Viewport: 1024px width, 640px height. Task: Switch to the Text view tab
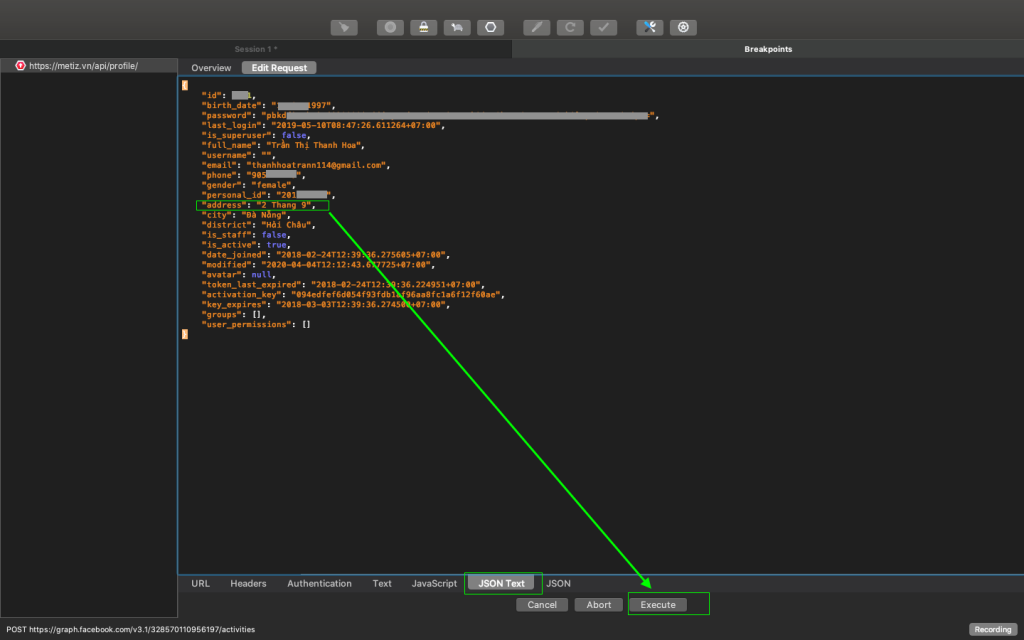click(382, 583)
